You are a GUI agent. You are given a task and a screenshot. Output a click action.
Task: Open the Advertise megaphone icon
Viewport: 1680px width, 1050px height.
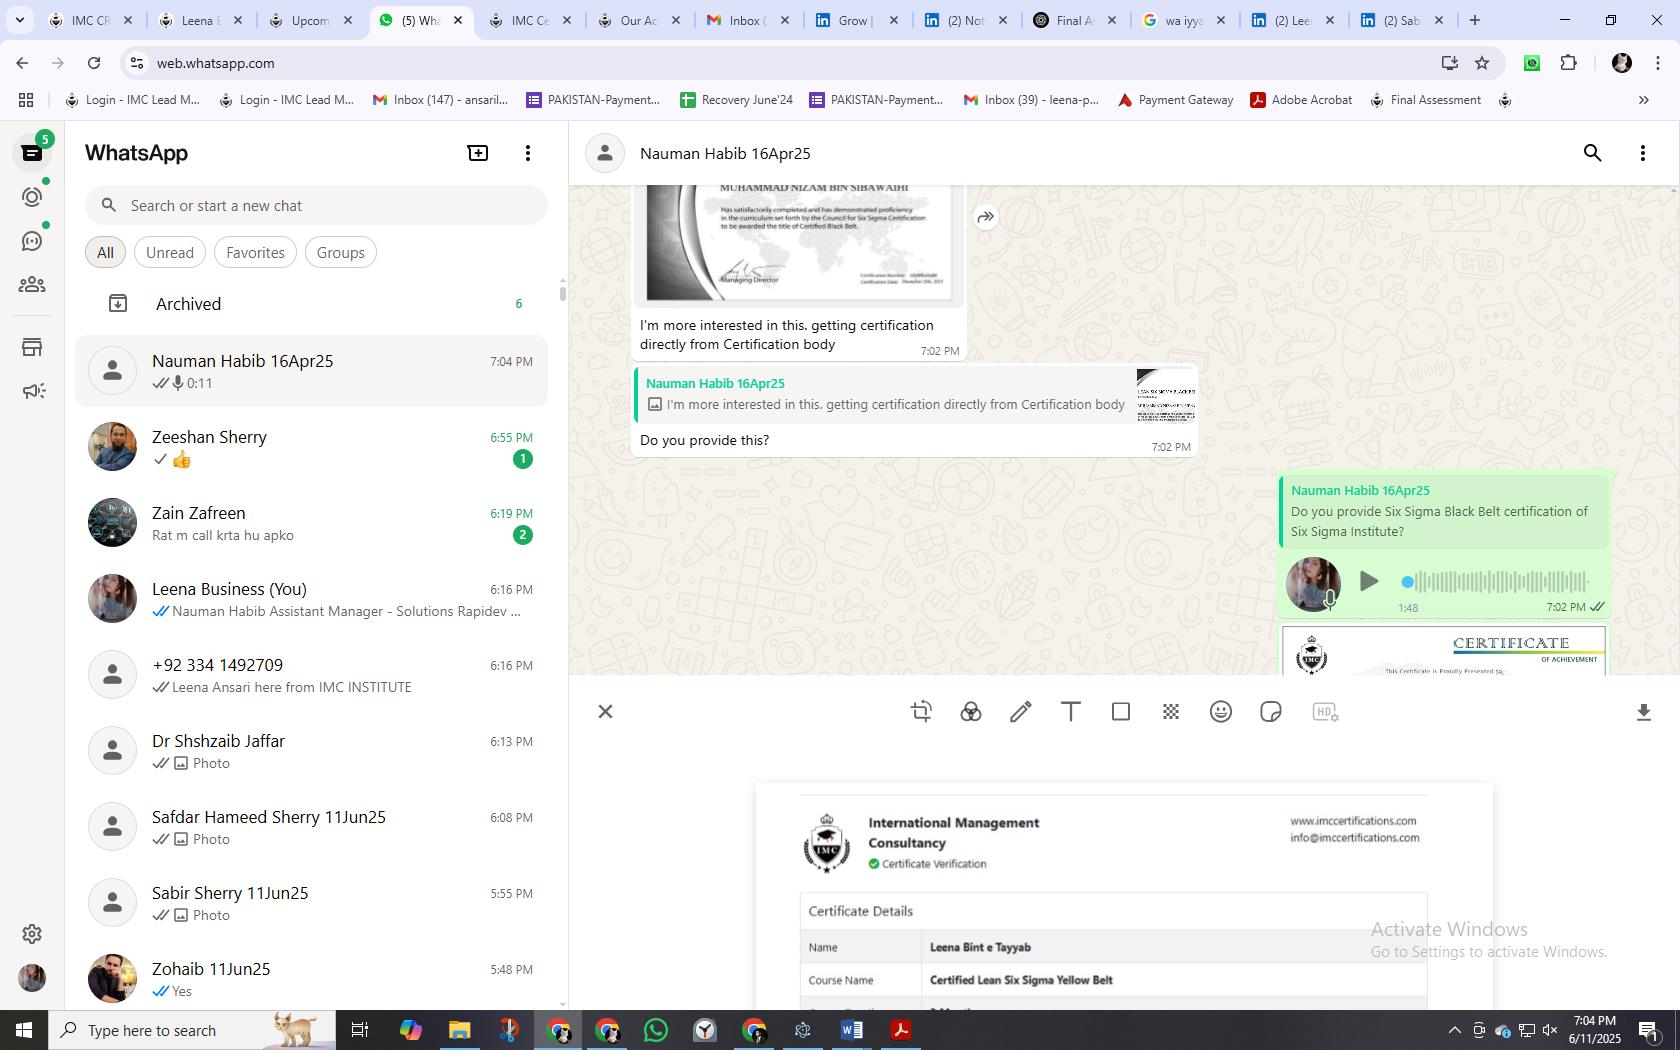(x=32, y=391)
